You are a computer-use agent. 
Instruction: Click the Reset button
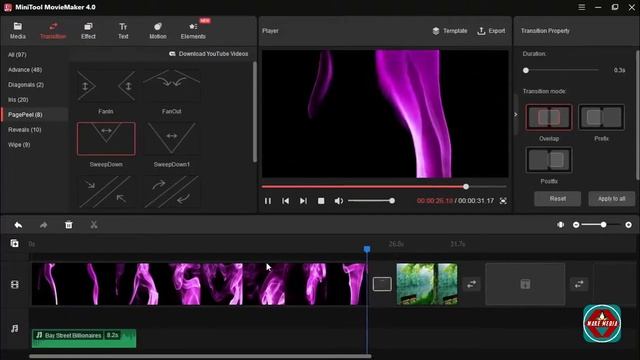click(558, 199)
